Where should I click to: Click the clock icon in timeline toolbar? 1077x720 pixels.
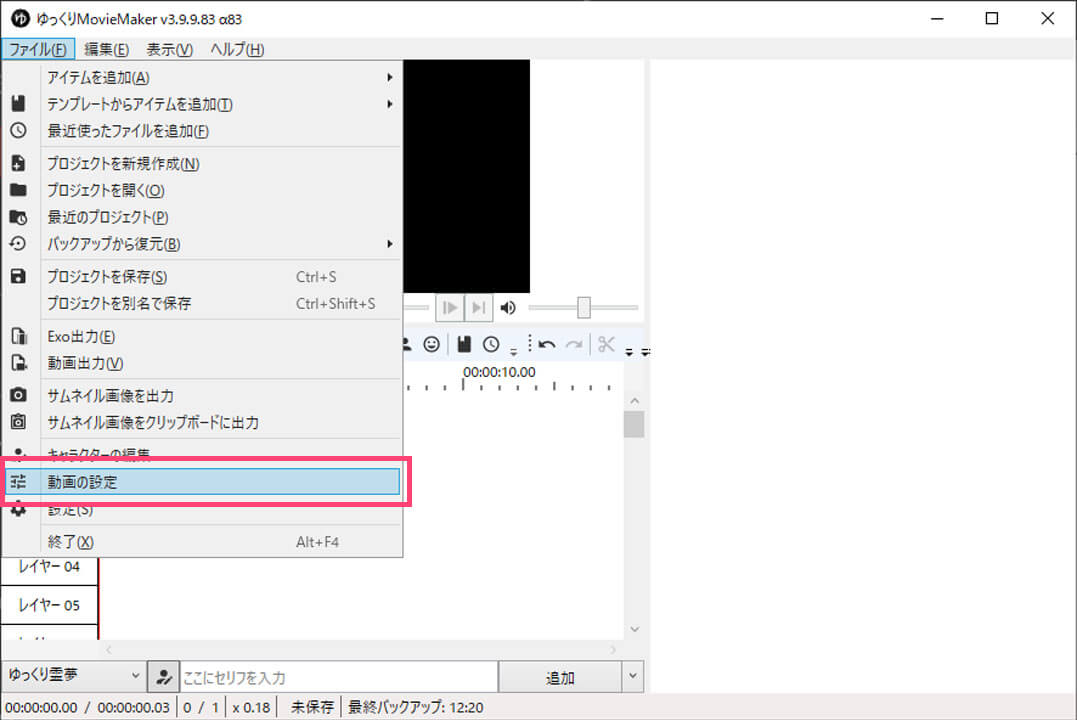[x=491, y=345]
